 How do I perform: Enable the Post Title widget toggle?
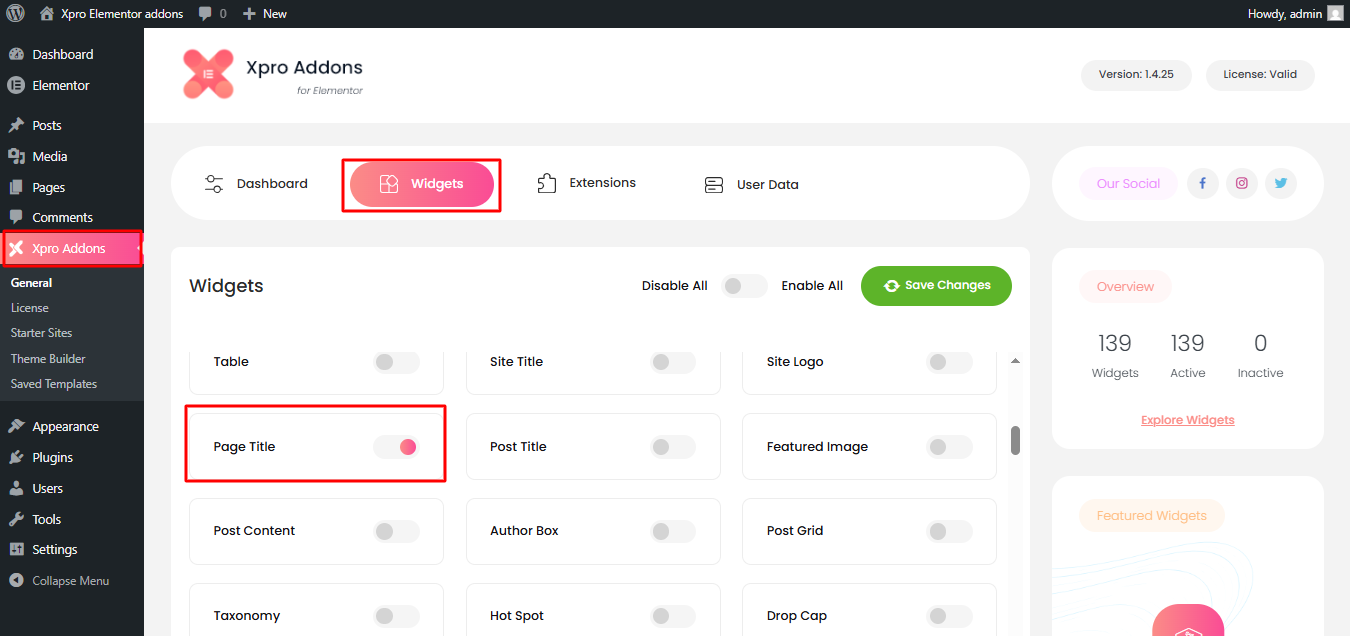point(672,447)
